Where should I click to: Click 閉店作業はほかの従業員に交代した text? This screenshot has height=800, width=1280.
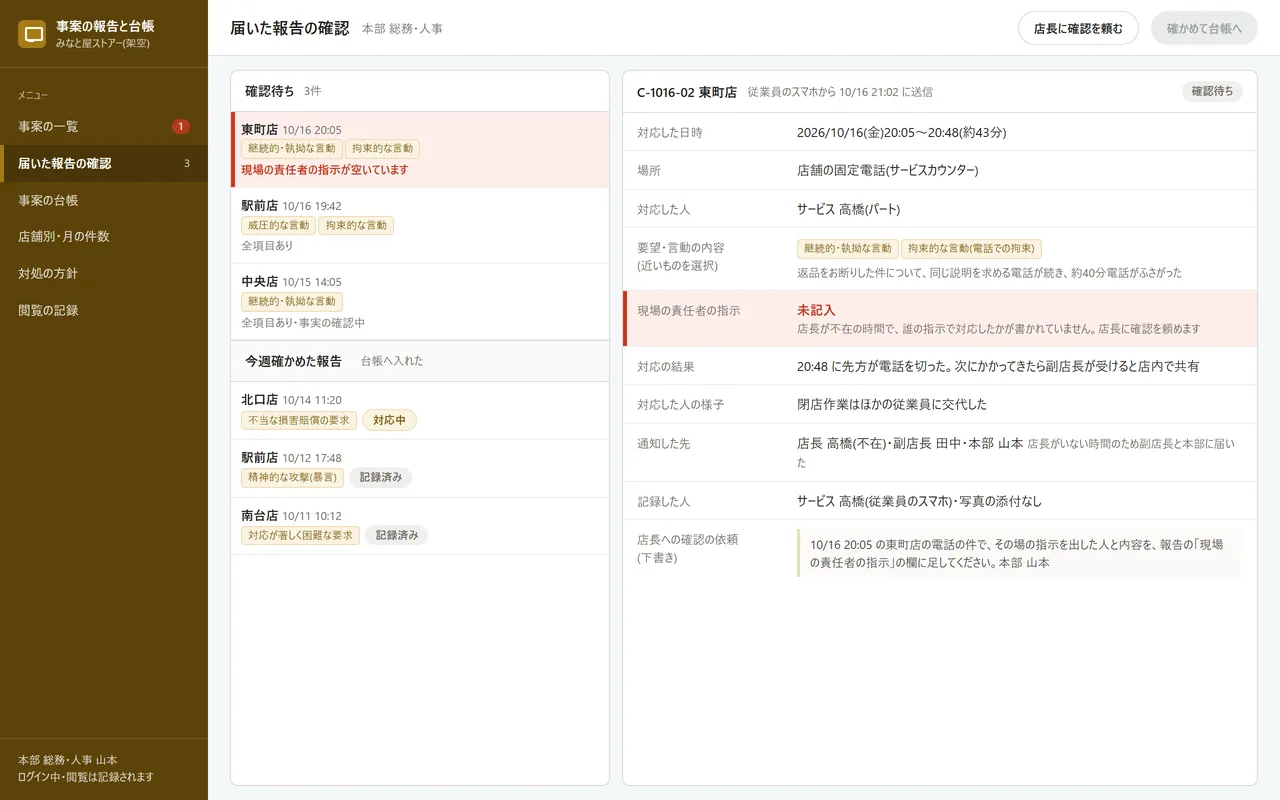point(892,404)
